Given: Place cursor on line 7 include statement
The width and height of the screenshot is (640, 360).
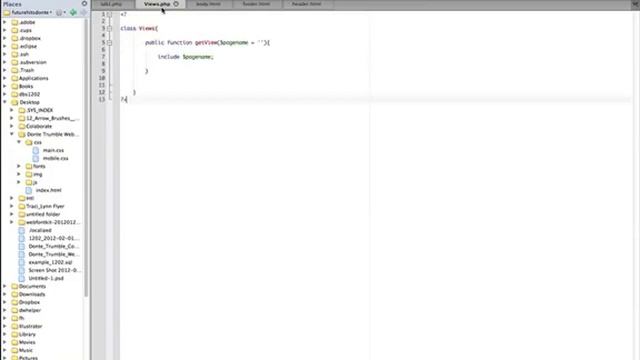Looking at the screenshot, I should pos(186,57).
